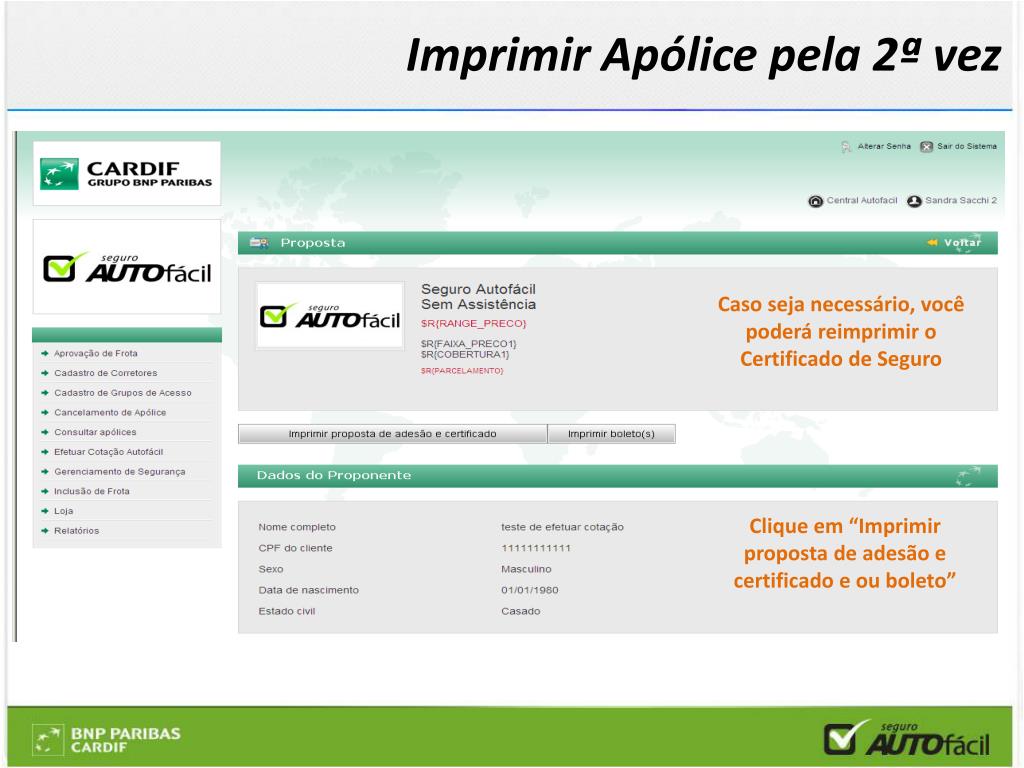Click the Sair do Sistema link
The image size is (1024, 768).
click(x=967, y=146)
